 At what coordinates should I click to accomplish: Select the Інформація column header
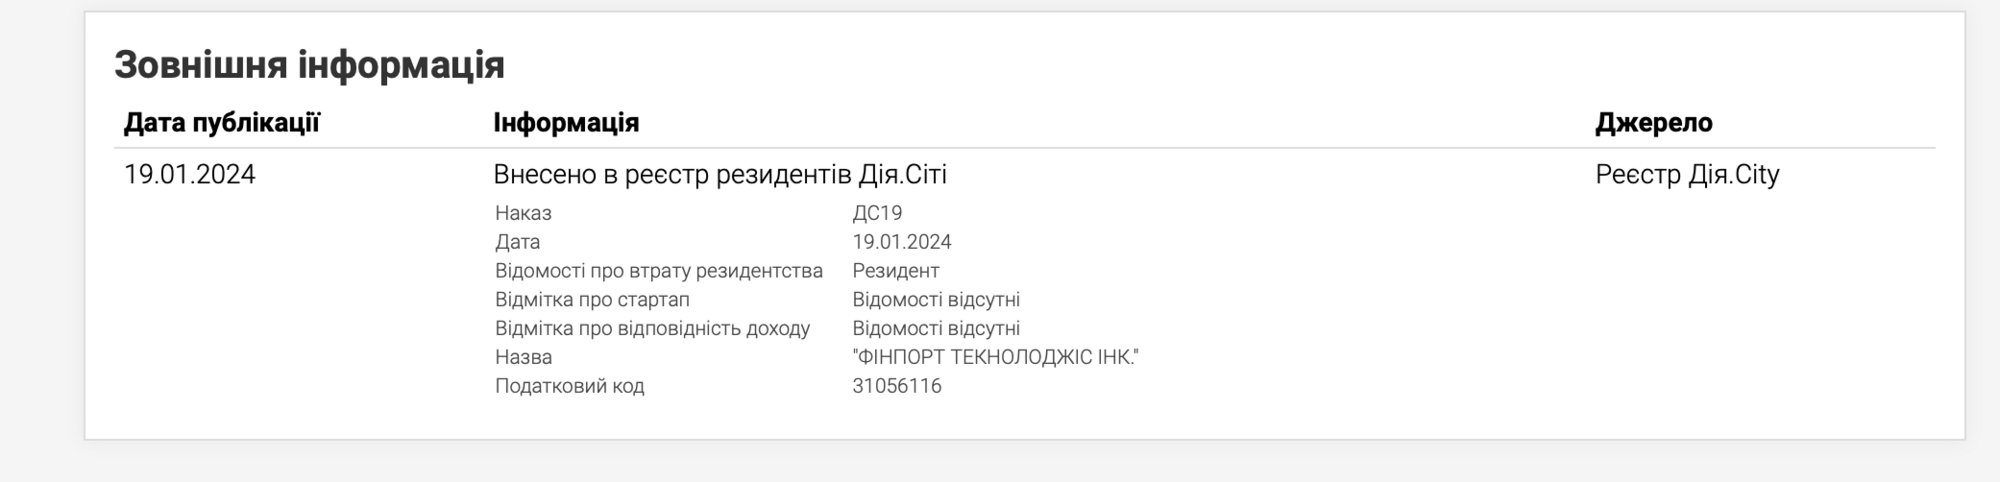[x=566, y=123]
